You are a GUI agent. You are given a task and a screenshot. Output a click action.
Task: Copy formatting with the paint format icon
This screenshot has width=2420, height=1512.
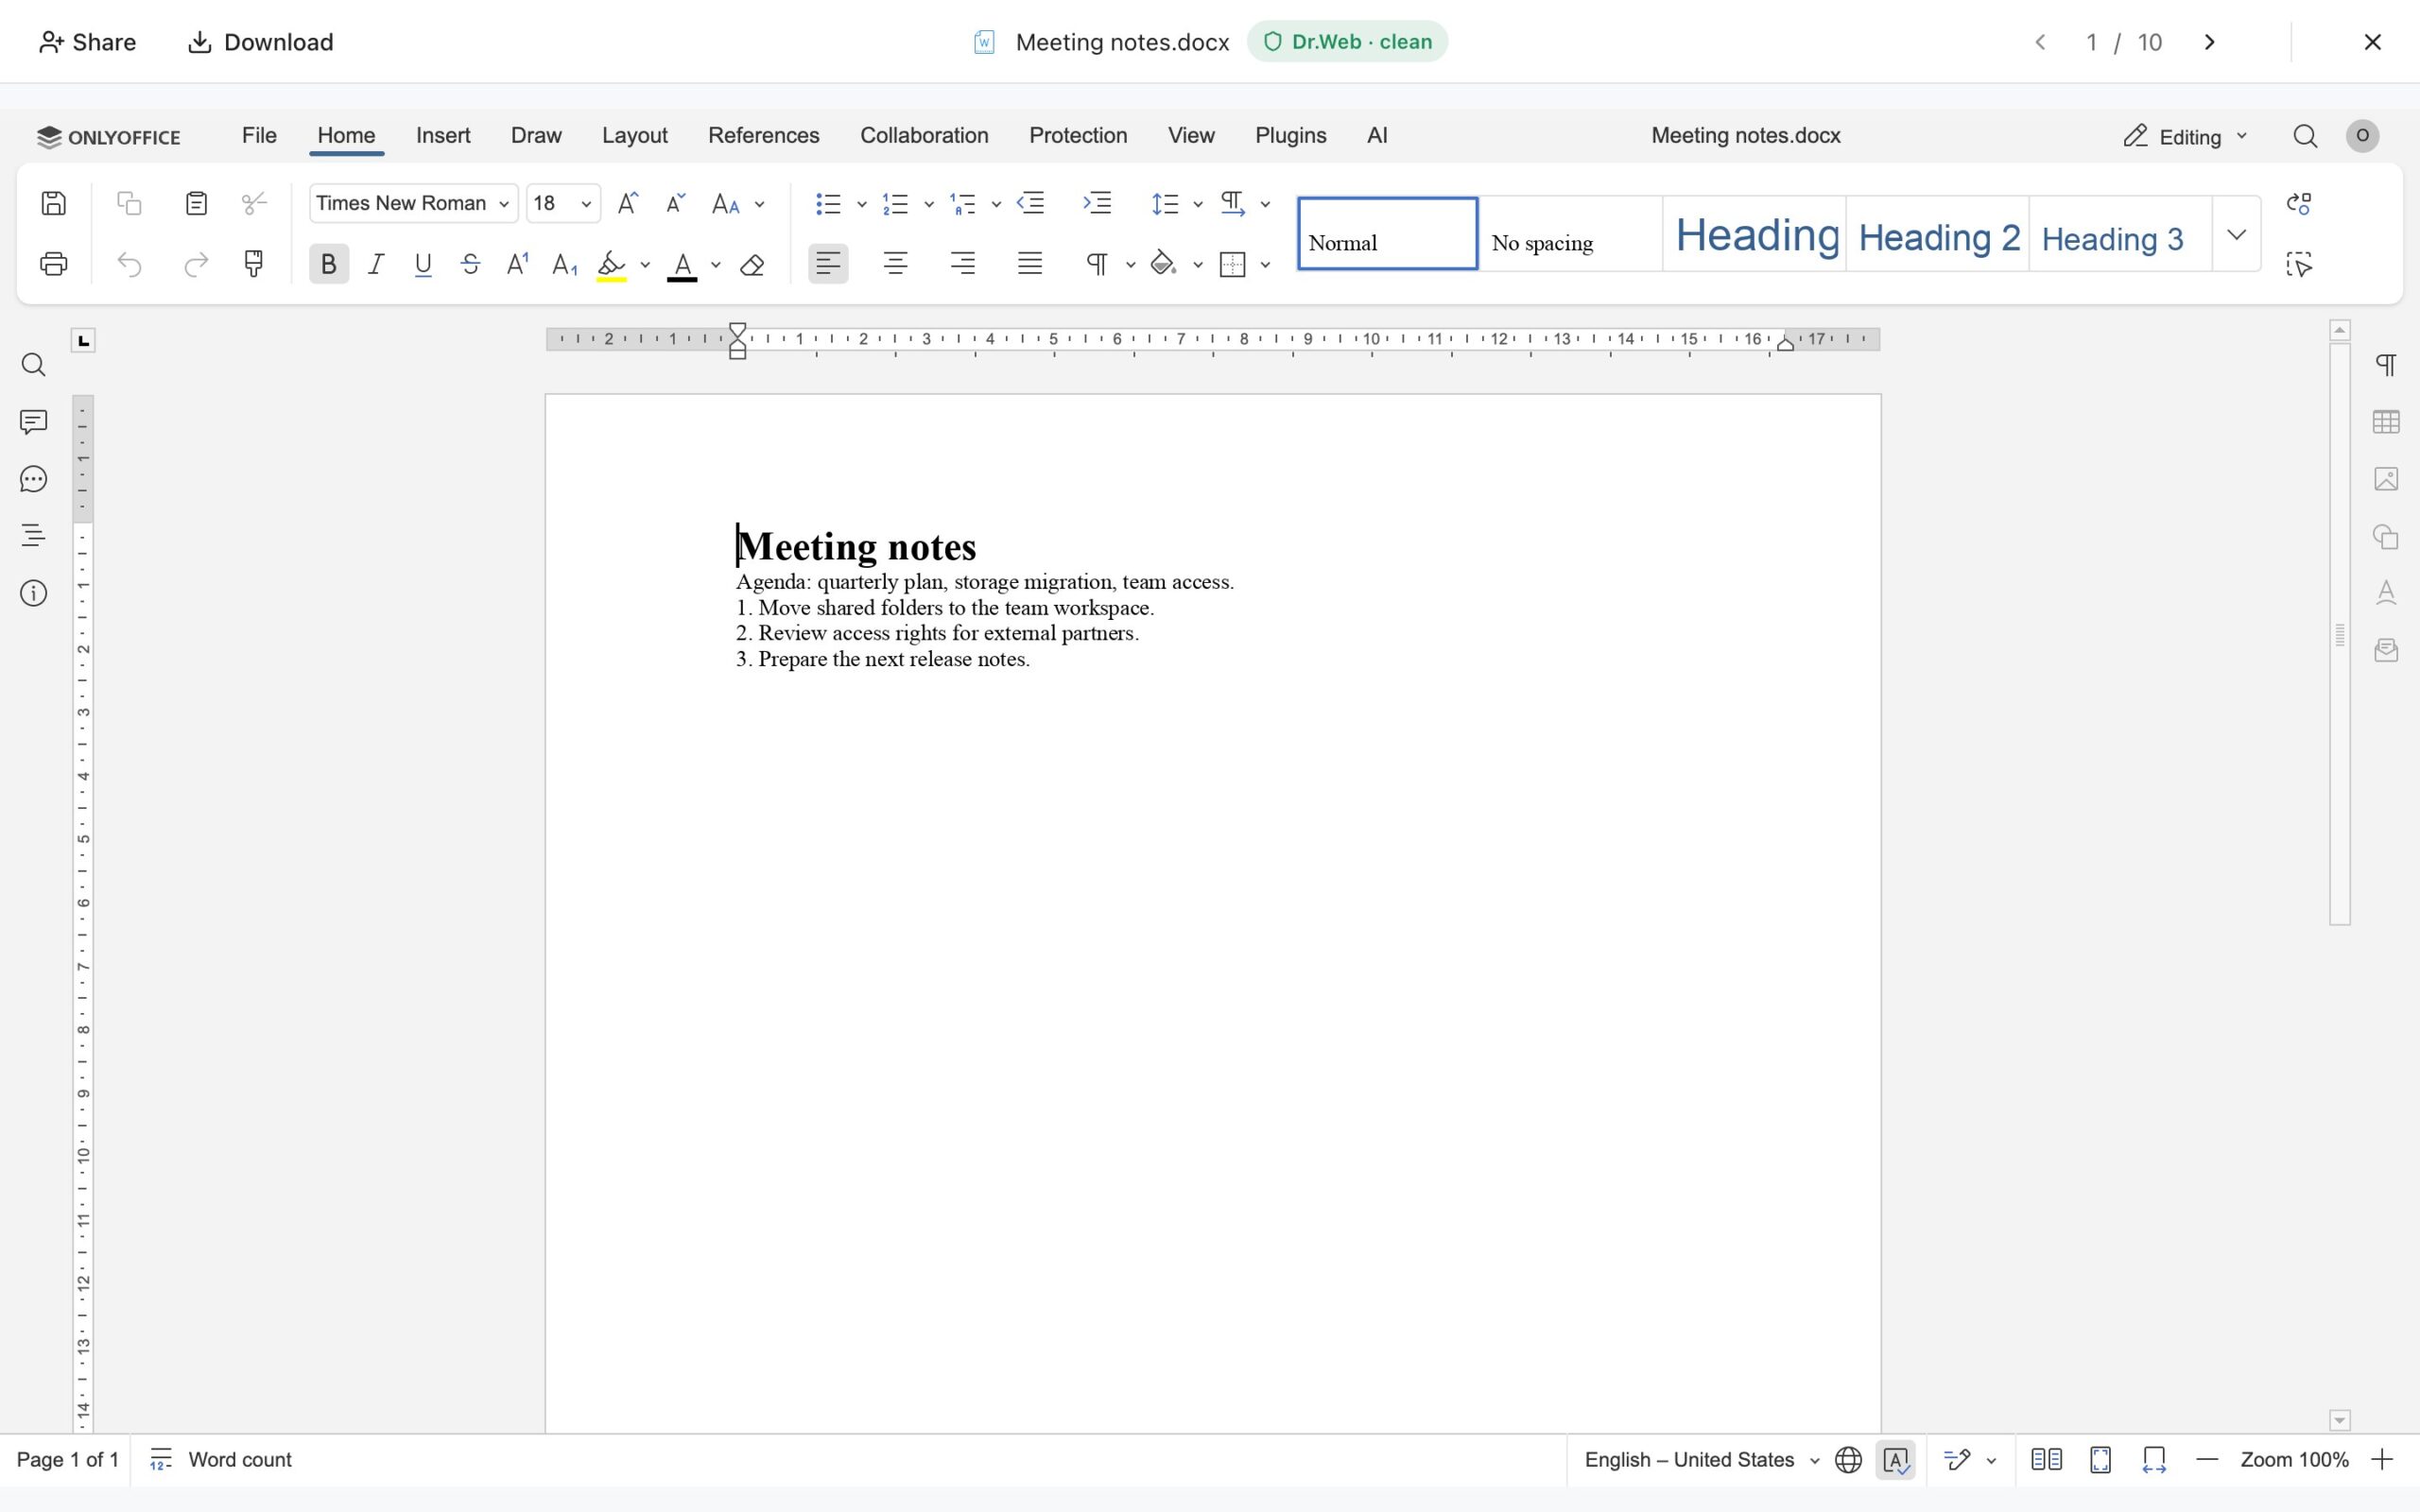pyautogui.click(x=254, y=264)
